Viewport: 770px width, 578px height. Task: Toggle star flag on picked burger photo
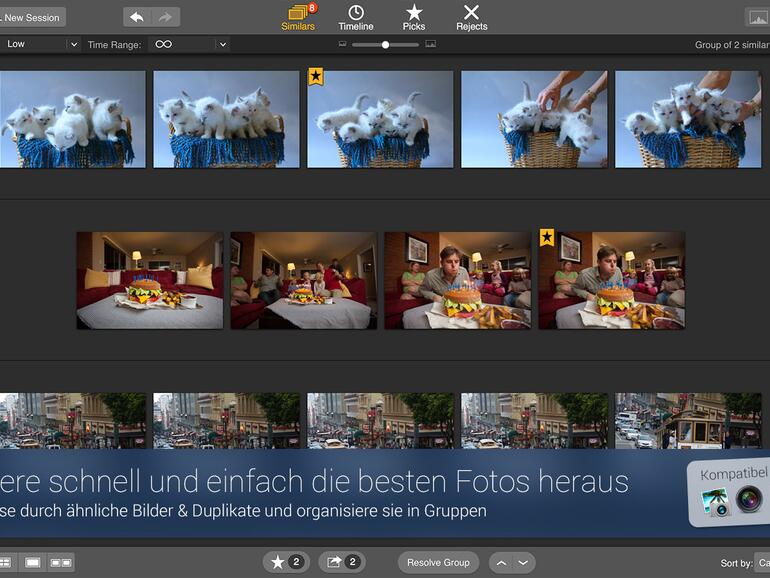[547, 237]
